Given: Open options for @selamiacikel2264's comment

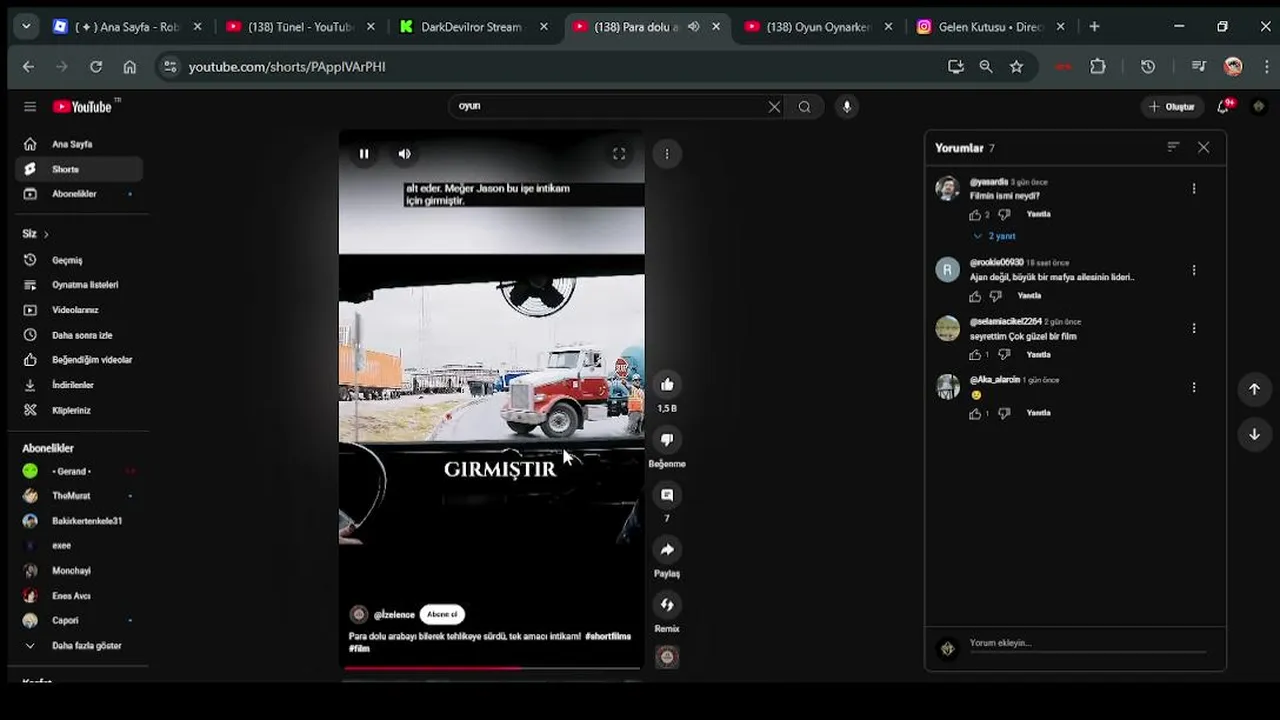Looking at the screenshot, I should pyautogui.click(x=1193, y=328).
